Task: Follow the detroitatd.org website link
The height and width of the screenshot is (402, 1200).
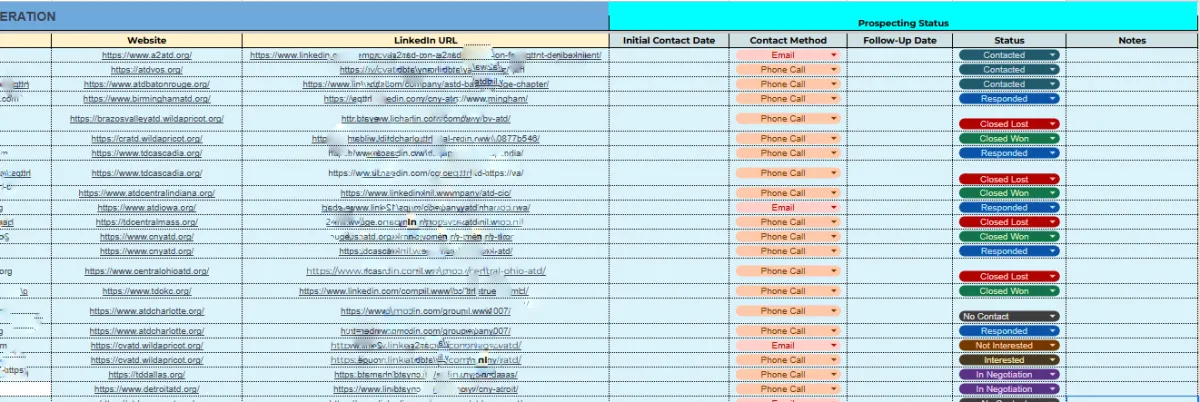Action: (x=146, y=389)
